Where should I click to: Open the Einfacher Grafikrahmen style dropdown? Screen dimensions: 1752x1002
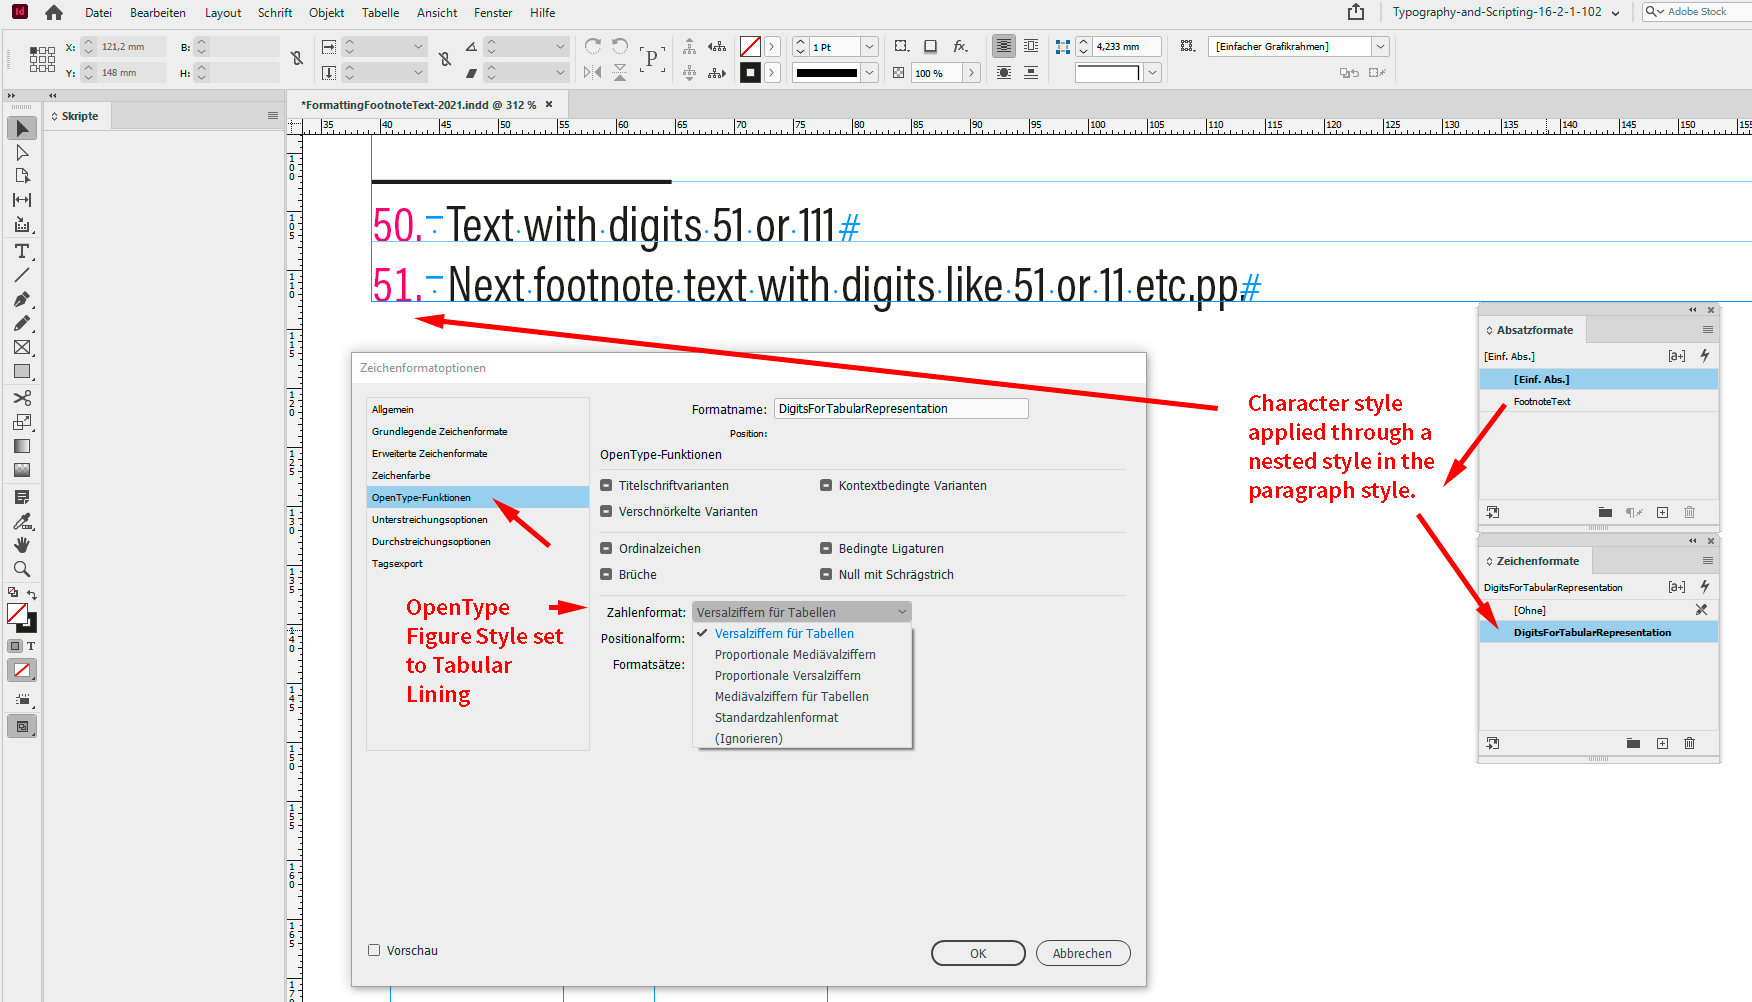click(x=1380, y=47)
